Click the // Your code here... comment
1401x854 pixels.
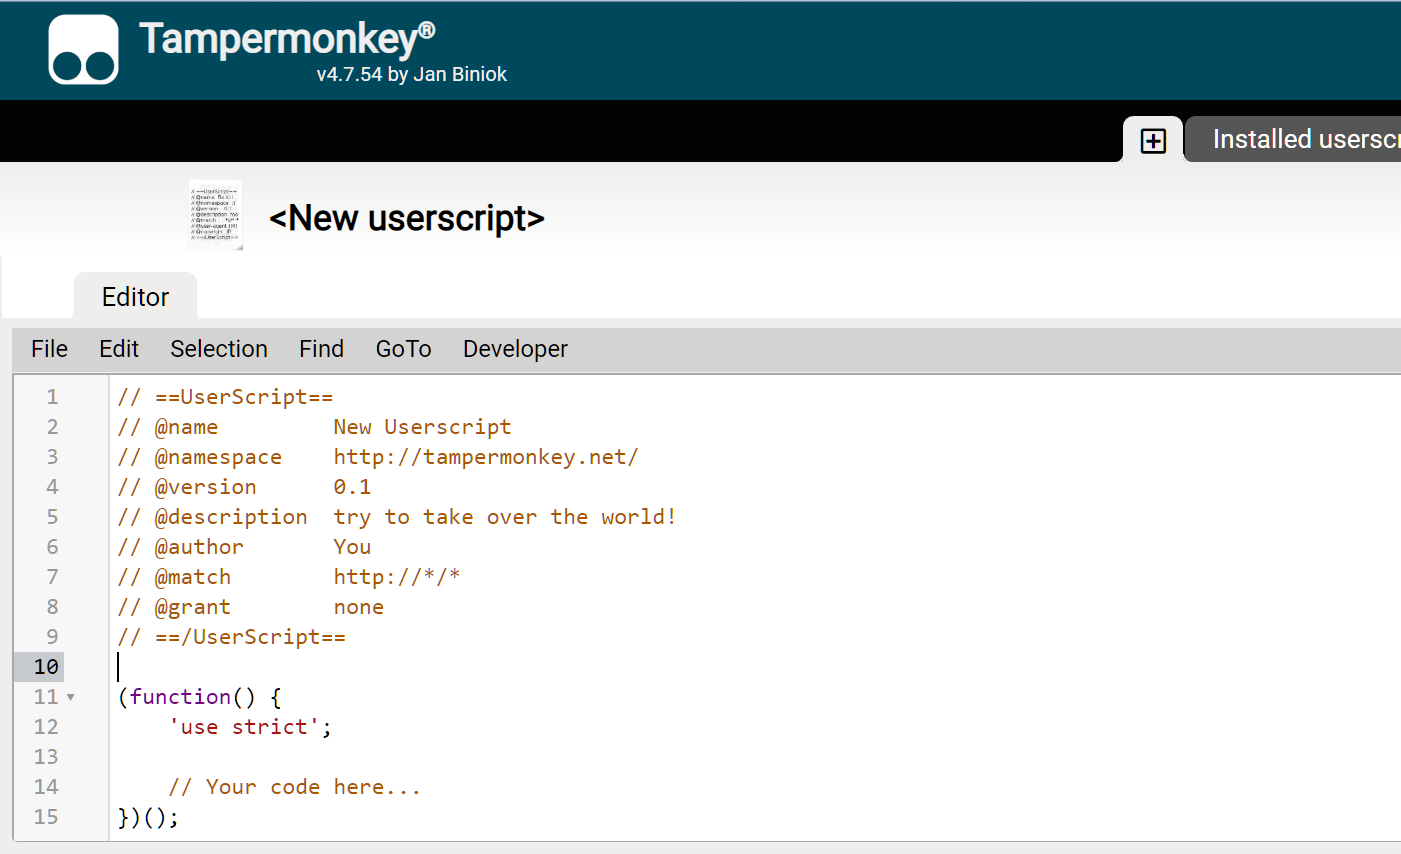[294, 787]
